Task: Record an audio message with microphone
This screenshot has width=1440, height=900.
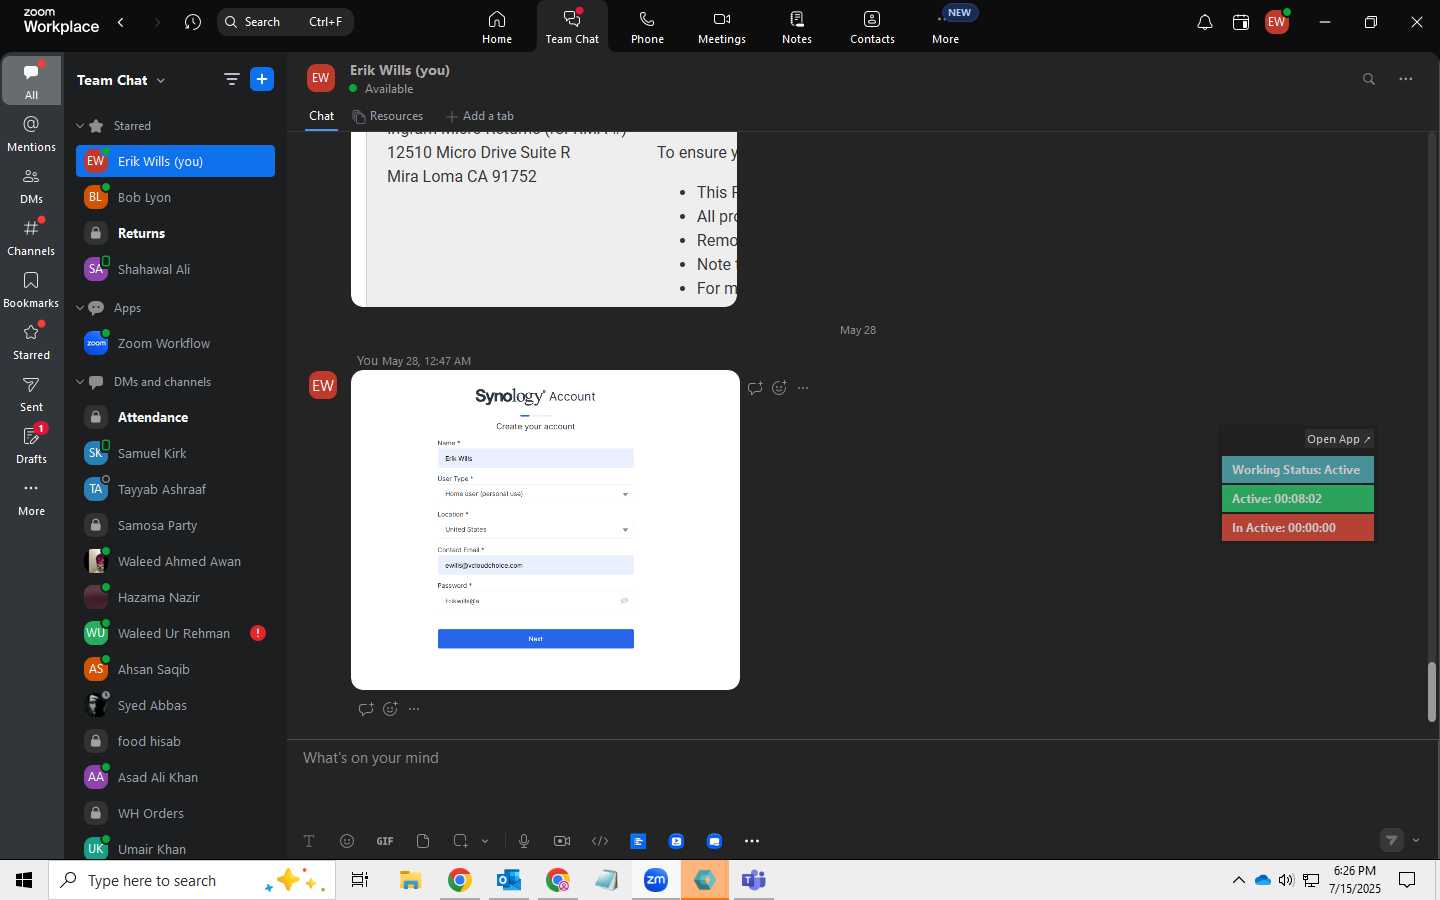Action: pyautogui.click(x=524, y=841)
